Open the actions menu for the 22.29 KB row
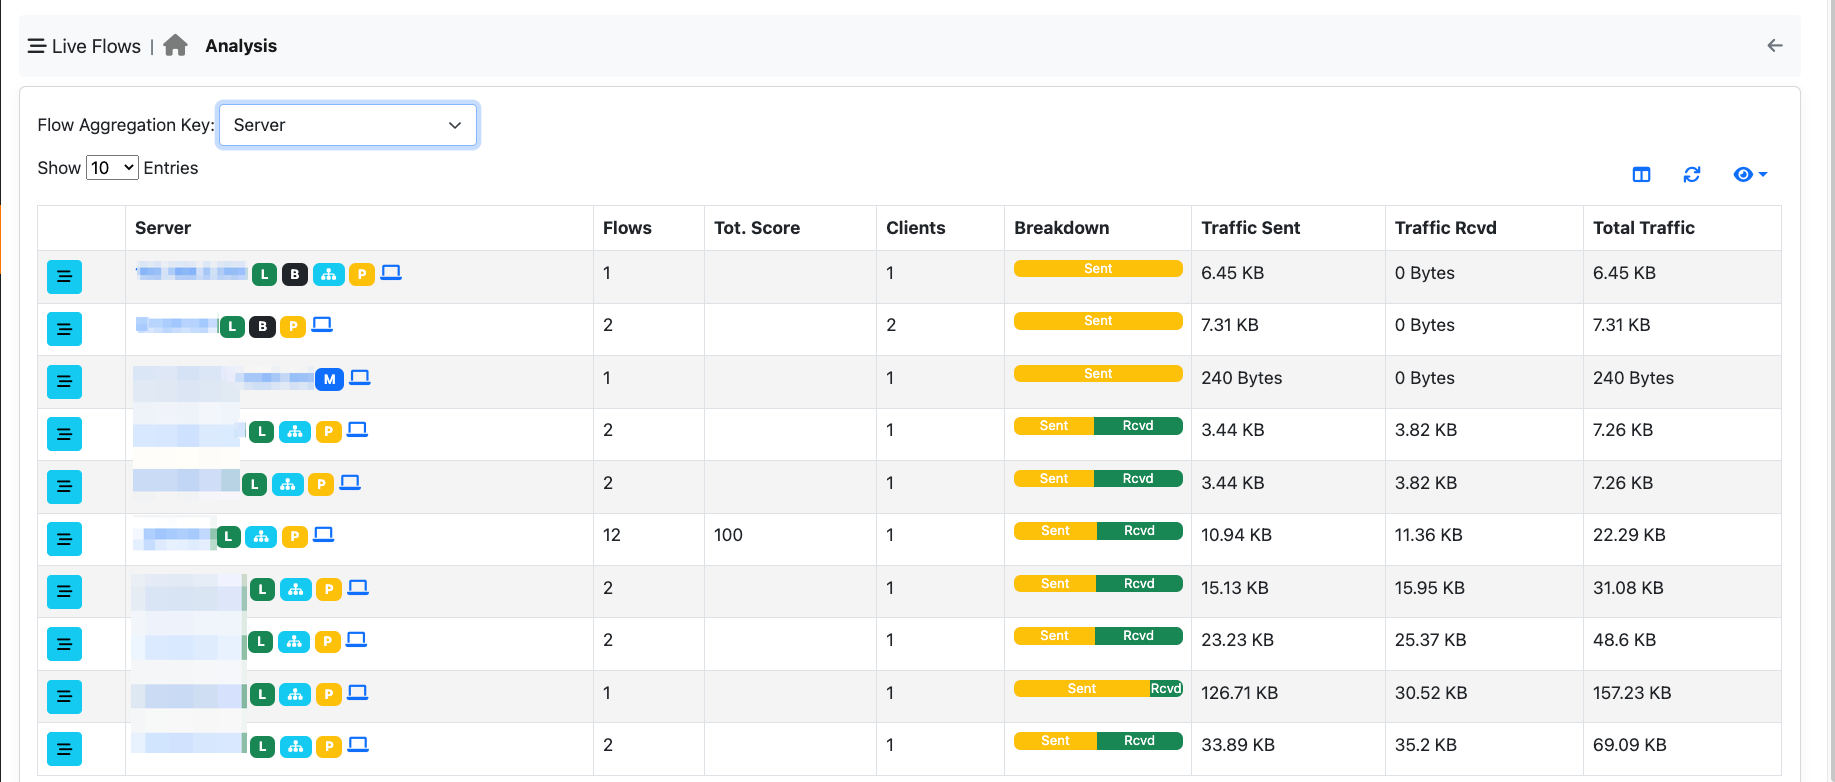 coord(64,539)
